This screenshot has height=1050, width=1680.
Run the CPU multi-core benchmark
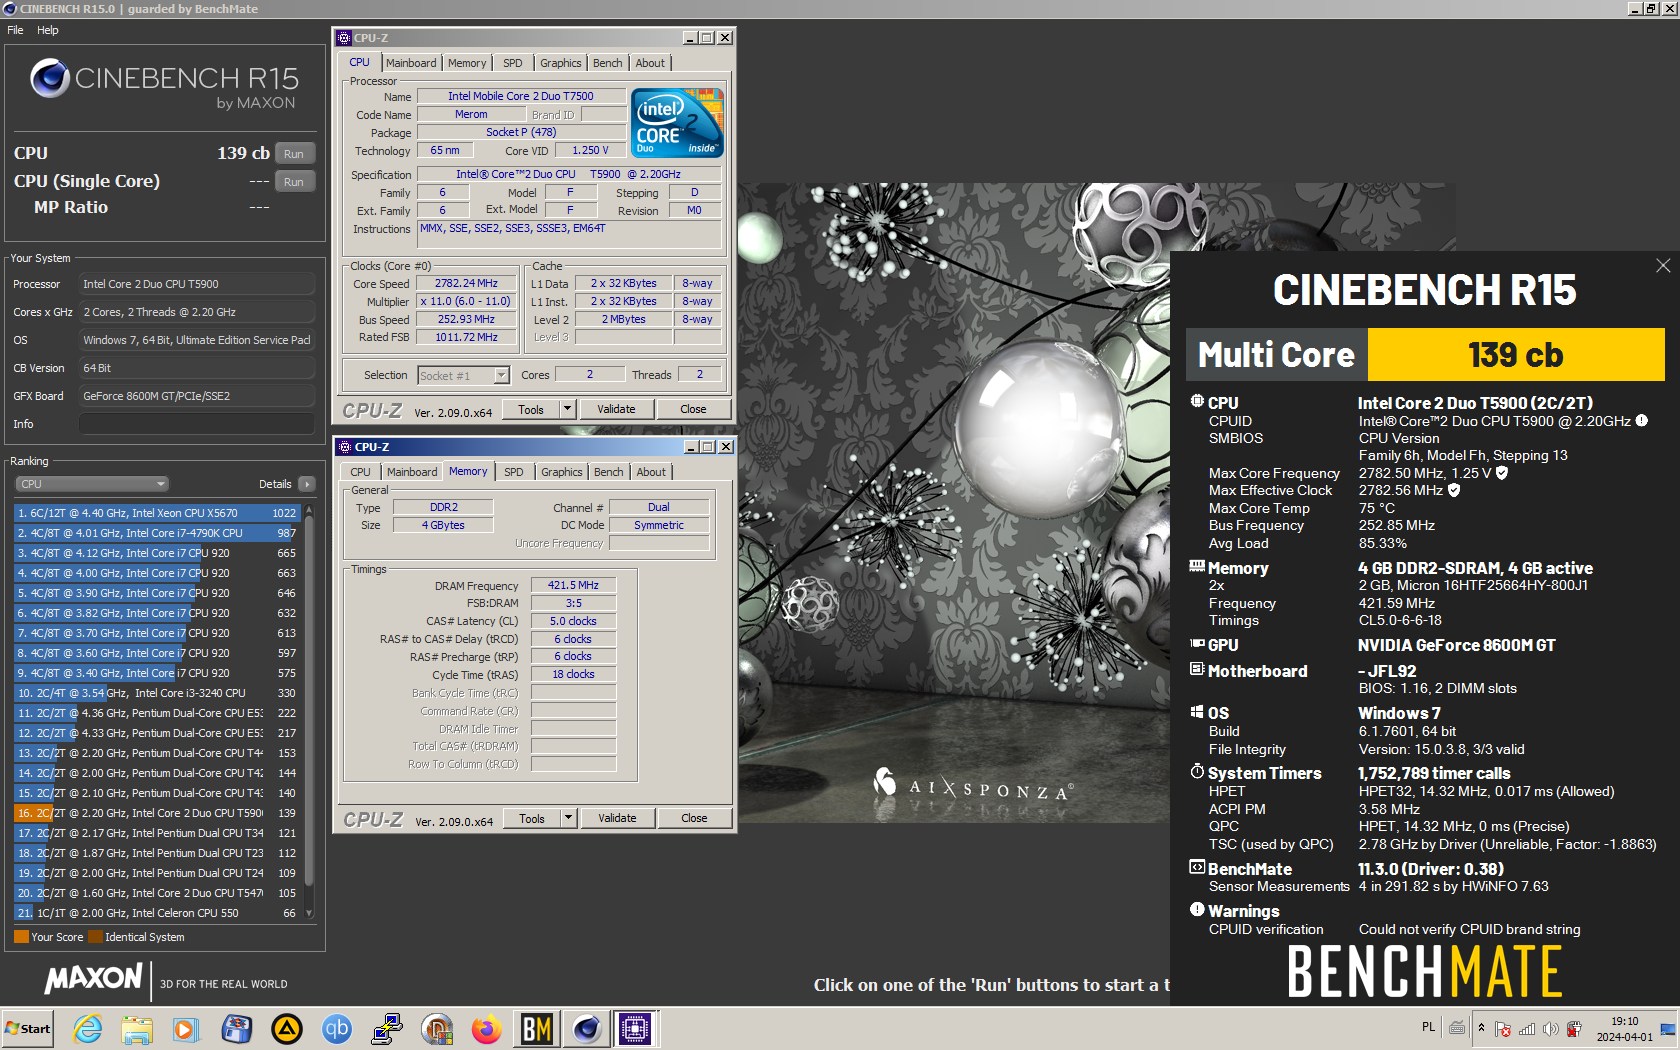pos(294,154)
